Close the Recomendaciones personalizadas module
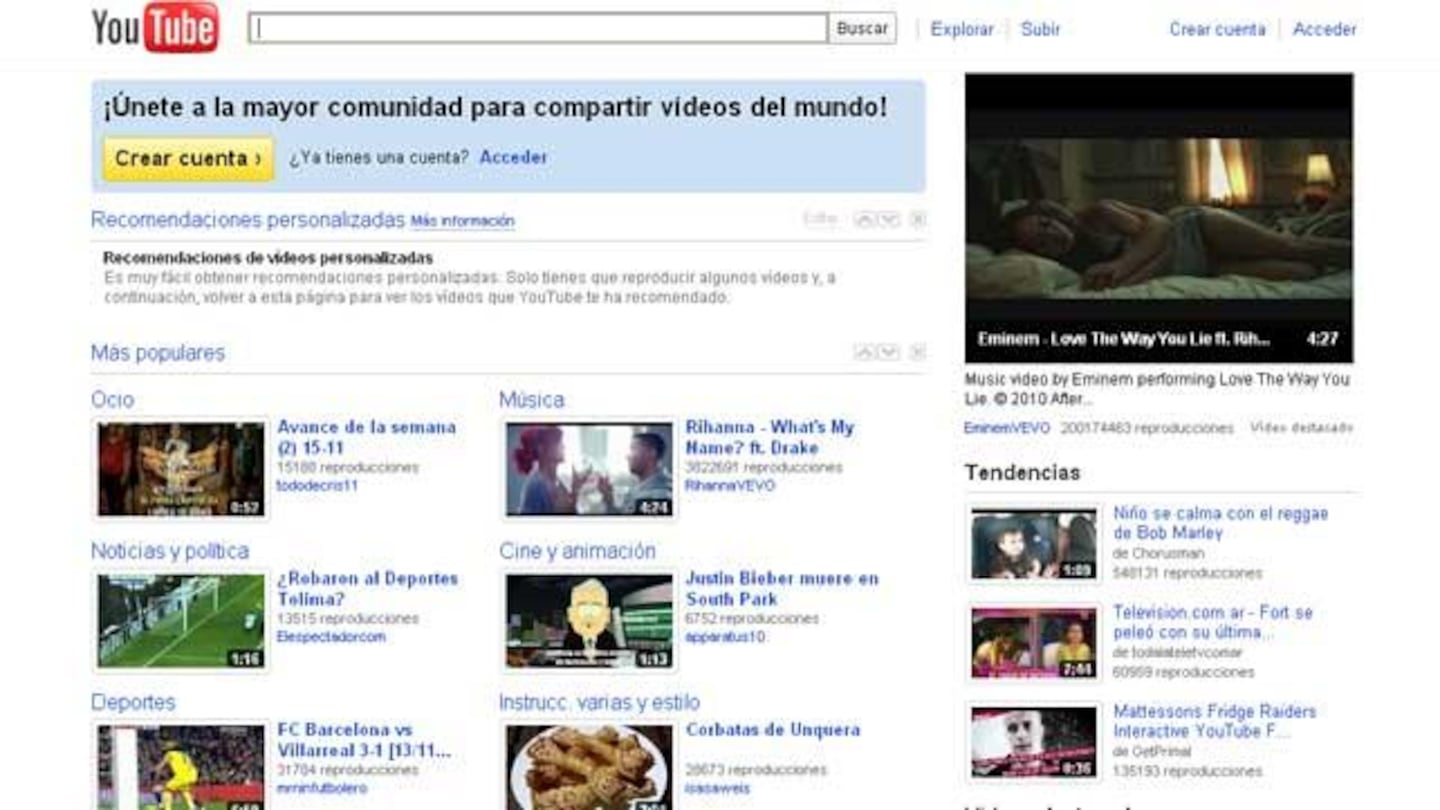The image size is (1440, 810). (917, 220)
